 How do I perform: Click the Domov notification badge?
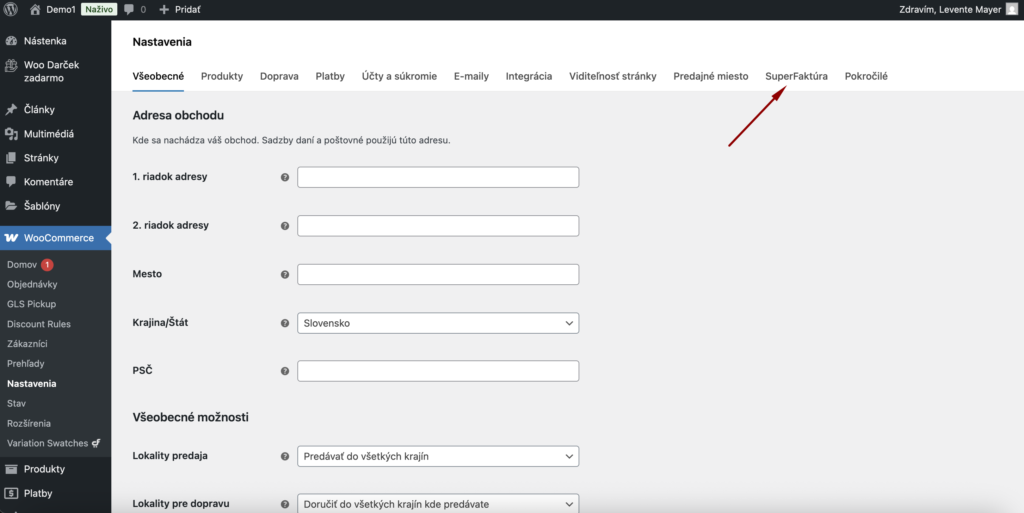point(47,265)
